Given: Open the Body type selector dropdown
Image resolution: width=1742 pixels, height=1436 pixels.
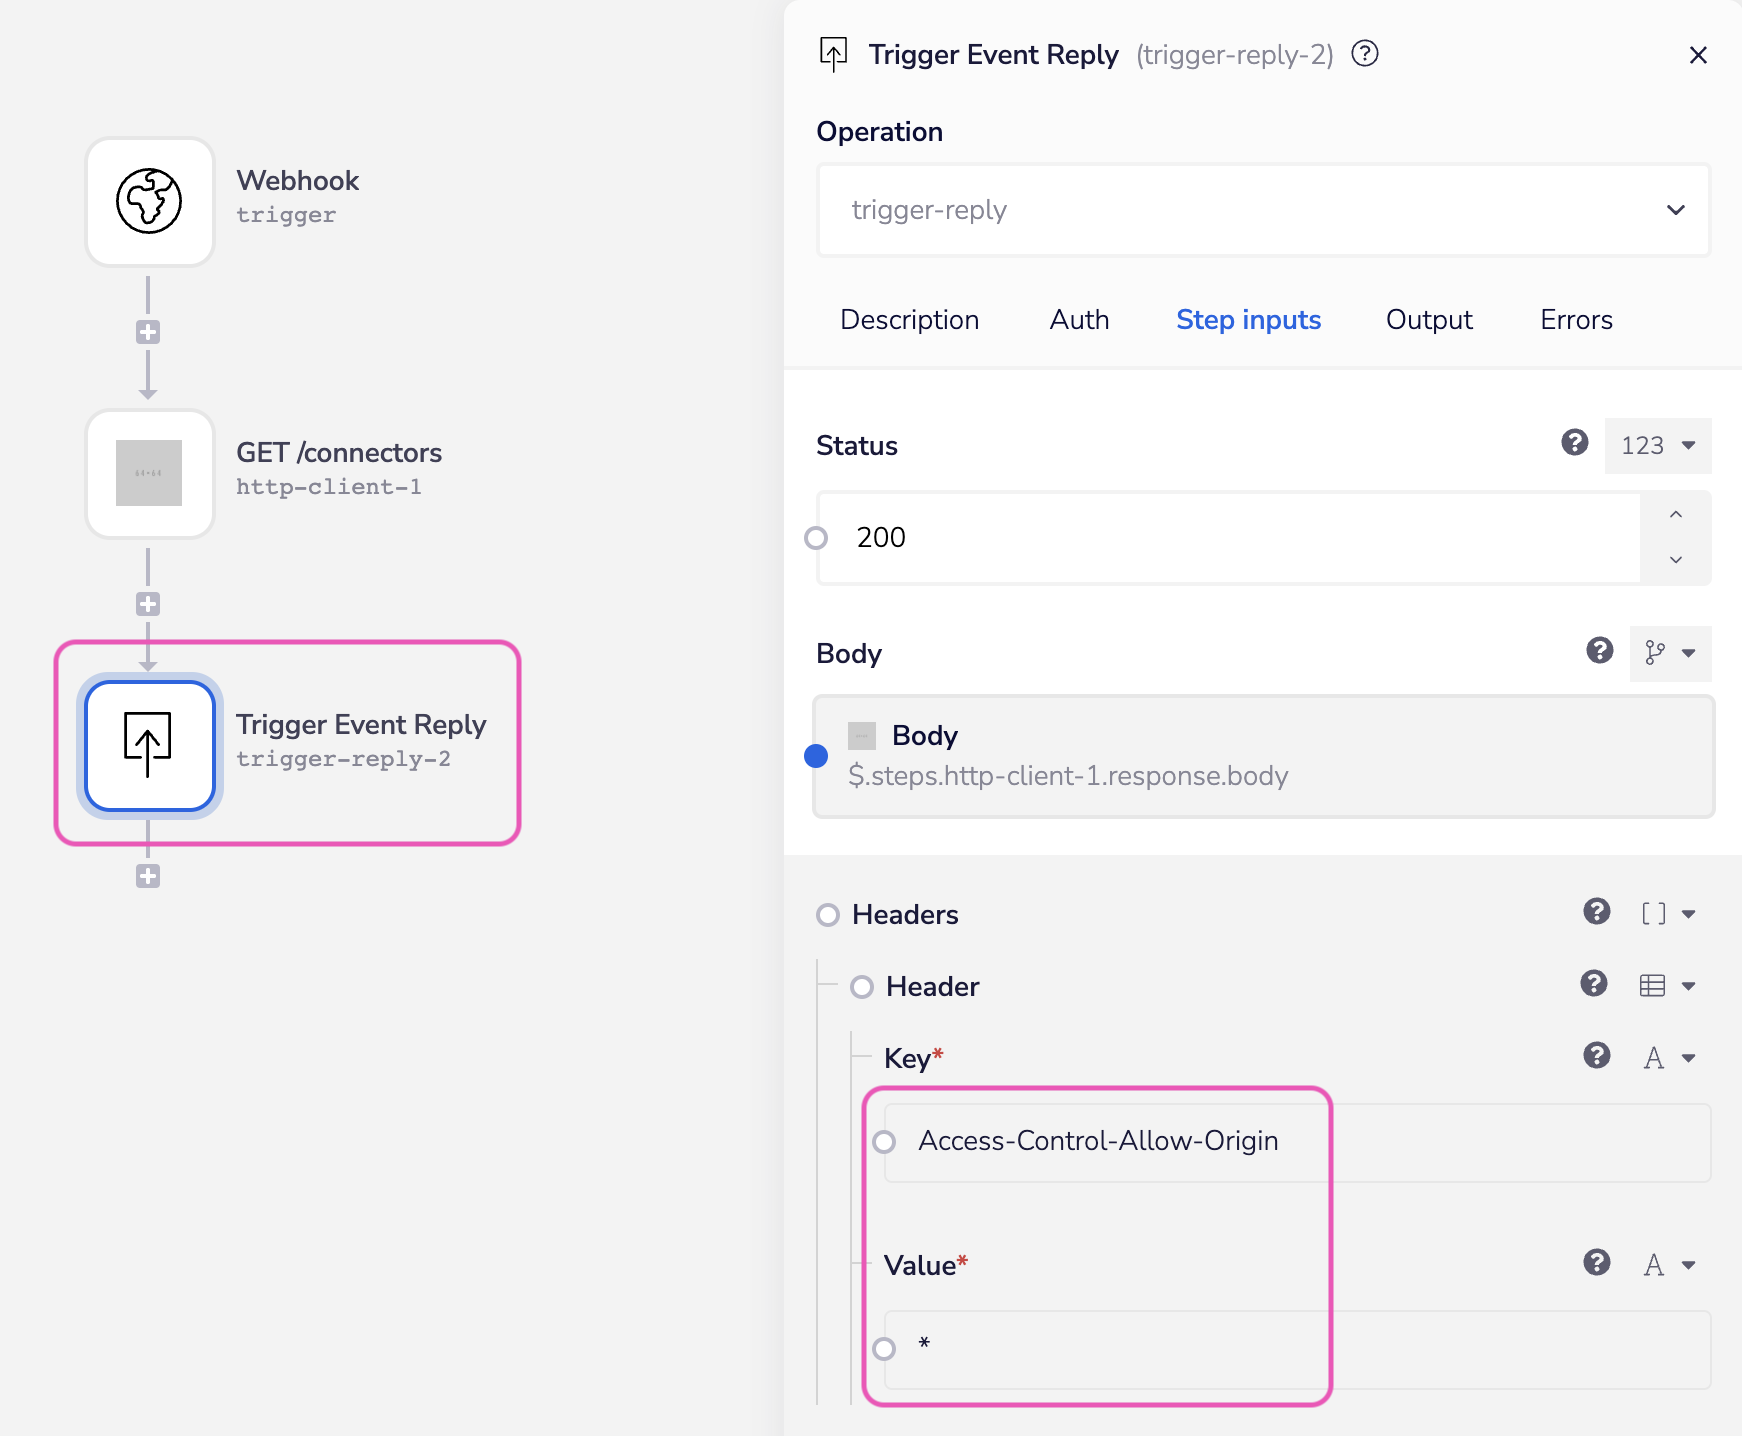Looking at the screenshot, I should click(1669, 653).
